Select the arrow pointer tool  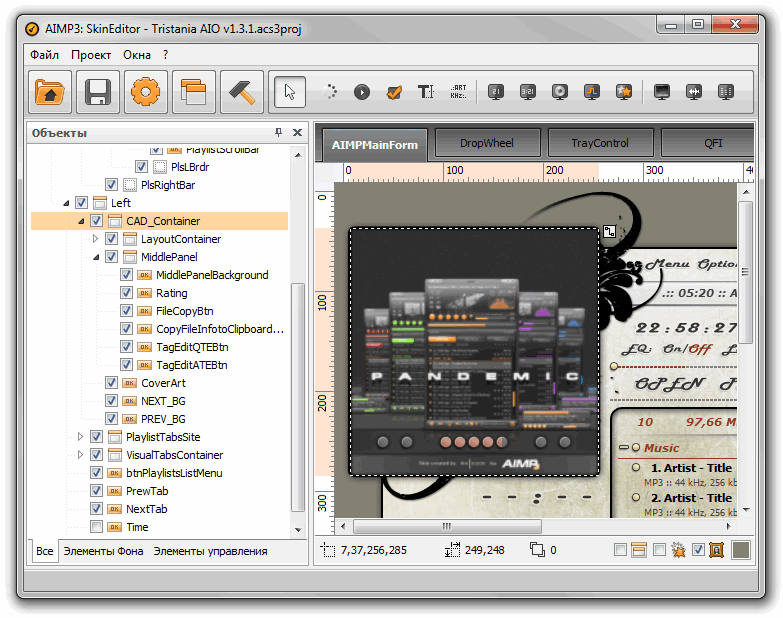pos(290,92)
